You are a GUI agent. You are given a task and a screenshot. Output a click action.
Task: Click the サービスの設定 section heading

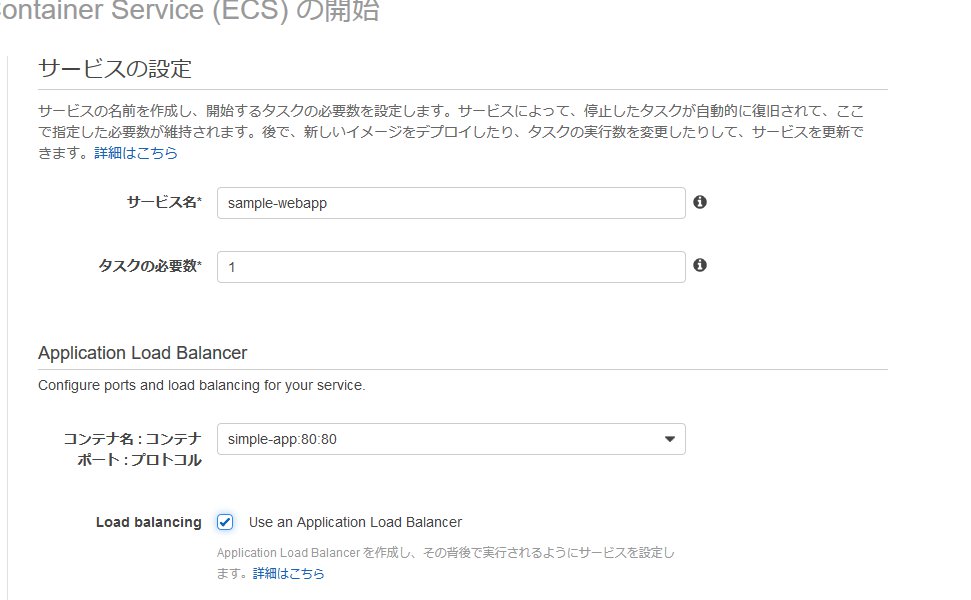pos(114,69)
